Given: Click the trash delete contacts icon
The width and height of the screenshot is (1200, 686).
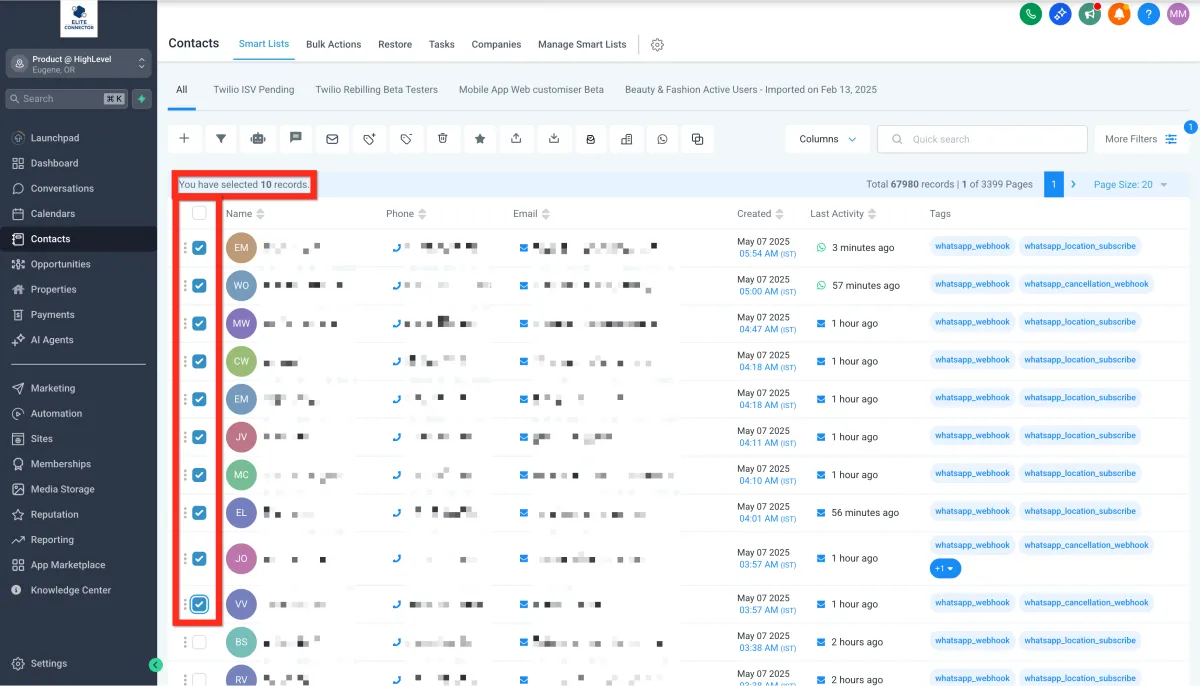Looking at the screenshot, I should (x=443, y=139).
